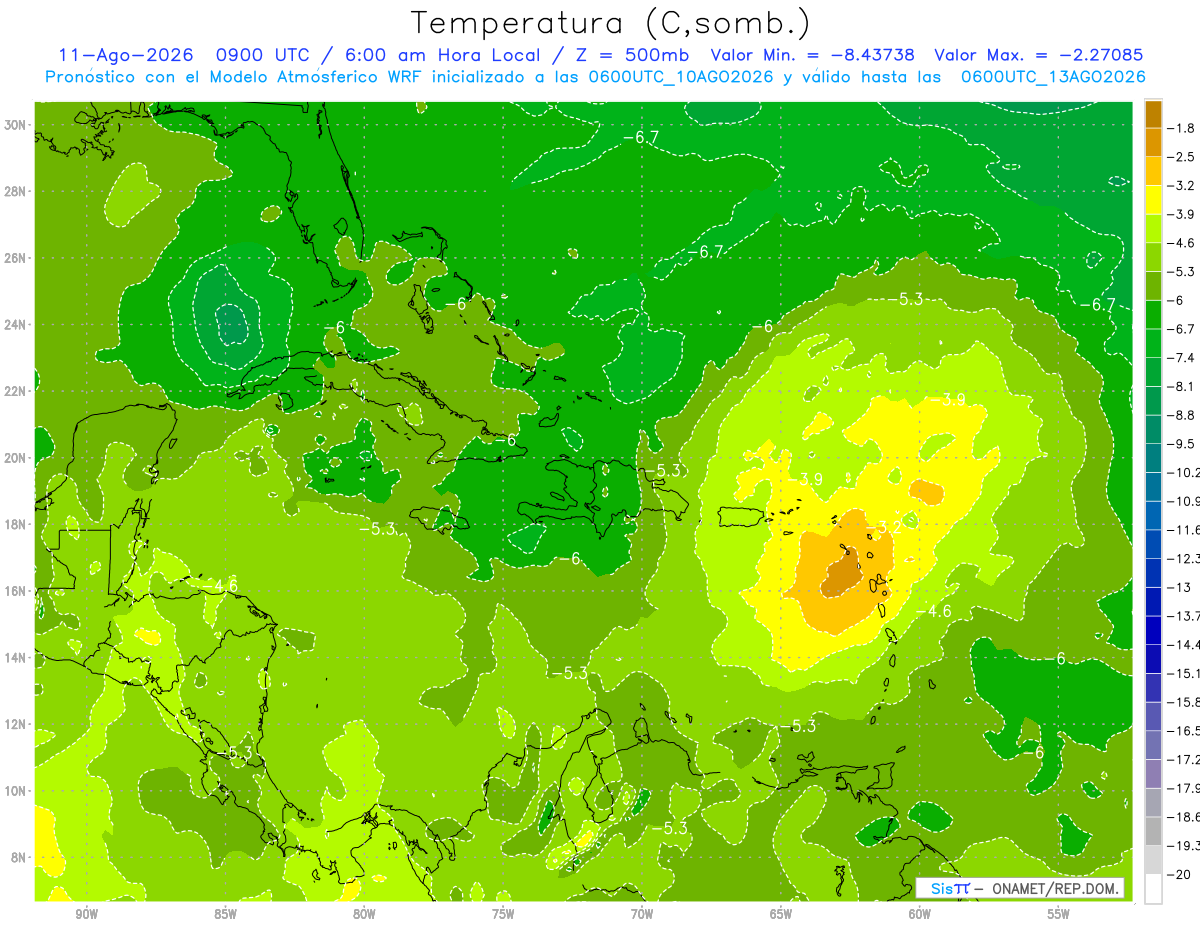The height and width of the screenshot is (927, 1200).
Task: Click the '70W' longitude axis label
Action: (x=642, y=914)
